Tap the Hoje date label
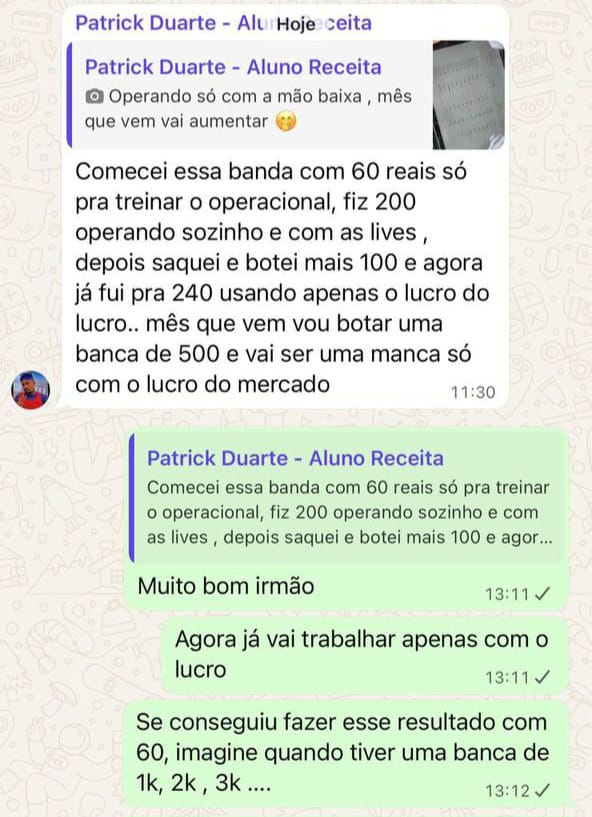 click(x=295, y=24)
